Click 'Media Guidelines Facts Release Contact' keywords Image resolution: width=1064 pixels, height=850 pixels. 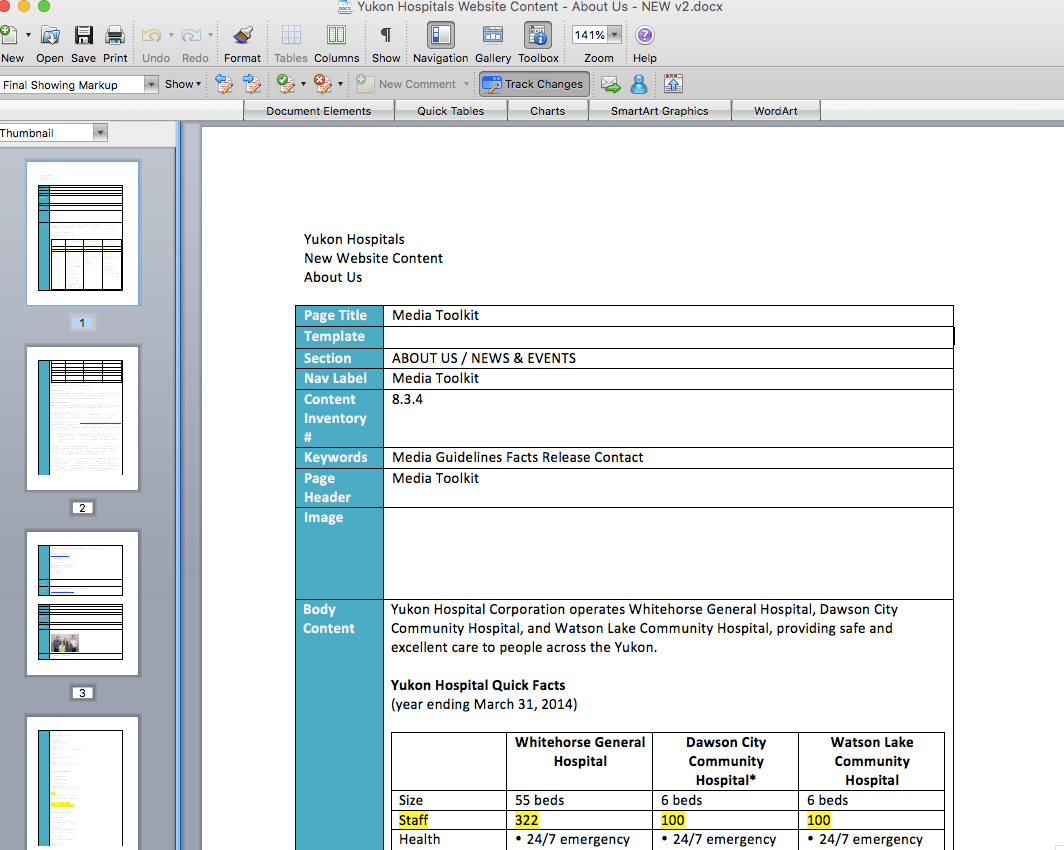point(517,457)
